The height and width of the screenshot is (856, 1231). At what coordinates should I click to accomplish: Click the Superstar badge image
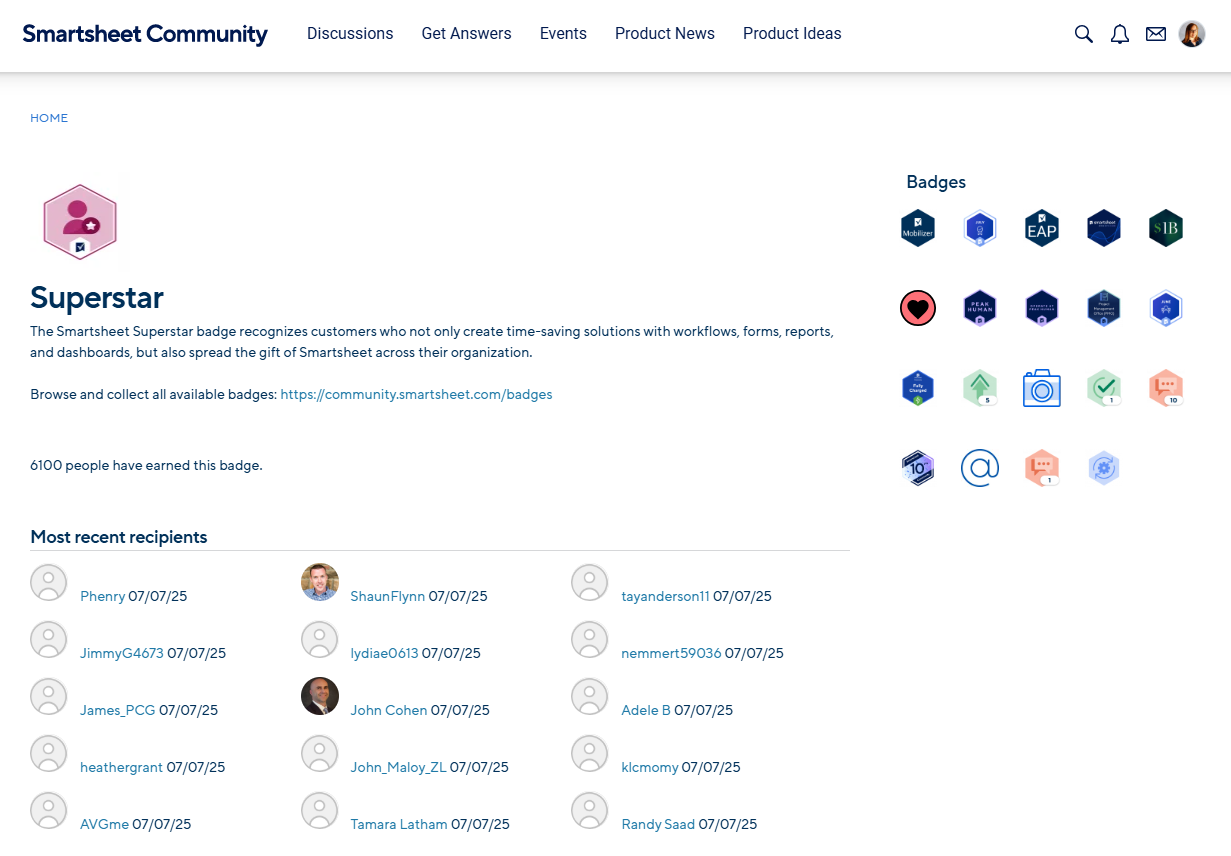pyautogui.click(x=80, y=222)
